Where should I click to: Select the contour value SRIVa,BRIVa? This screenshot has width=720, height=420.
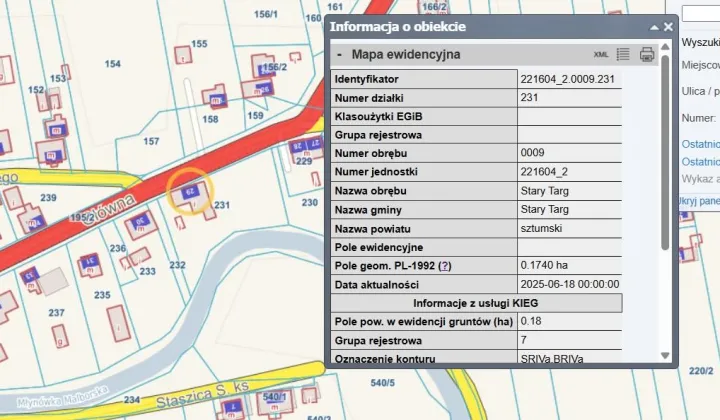pos(551,358)
